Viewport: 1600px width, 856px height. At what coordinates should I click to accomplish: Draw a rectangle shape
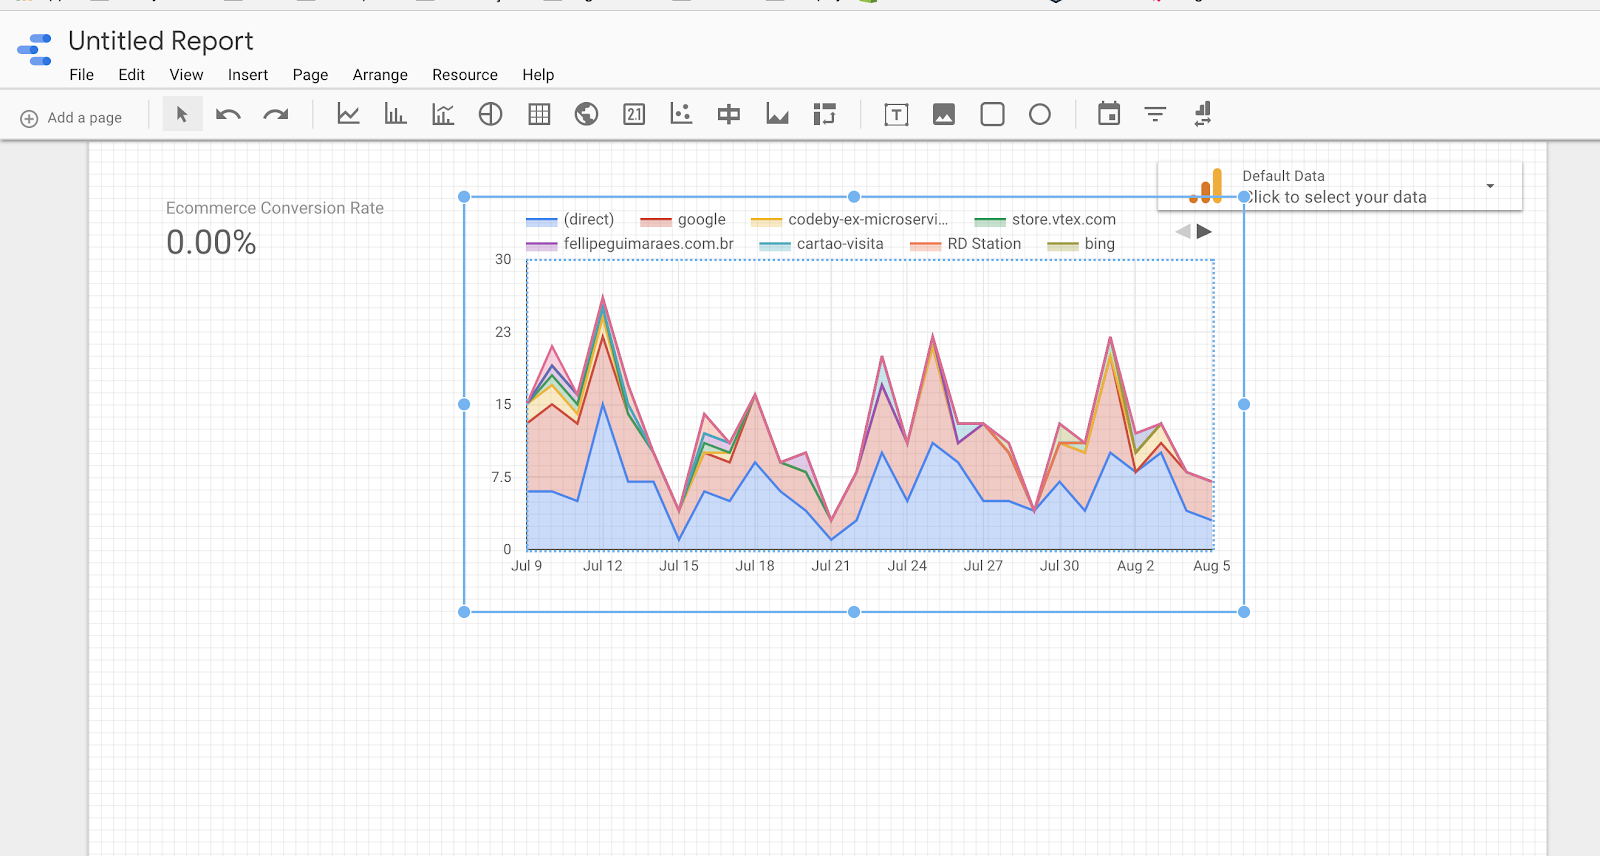[992, 114]
